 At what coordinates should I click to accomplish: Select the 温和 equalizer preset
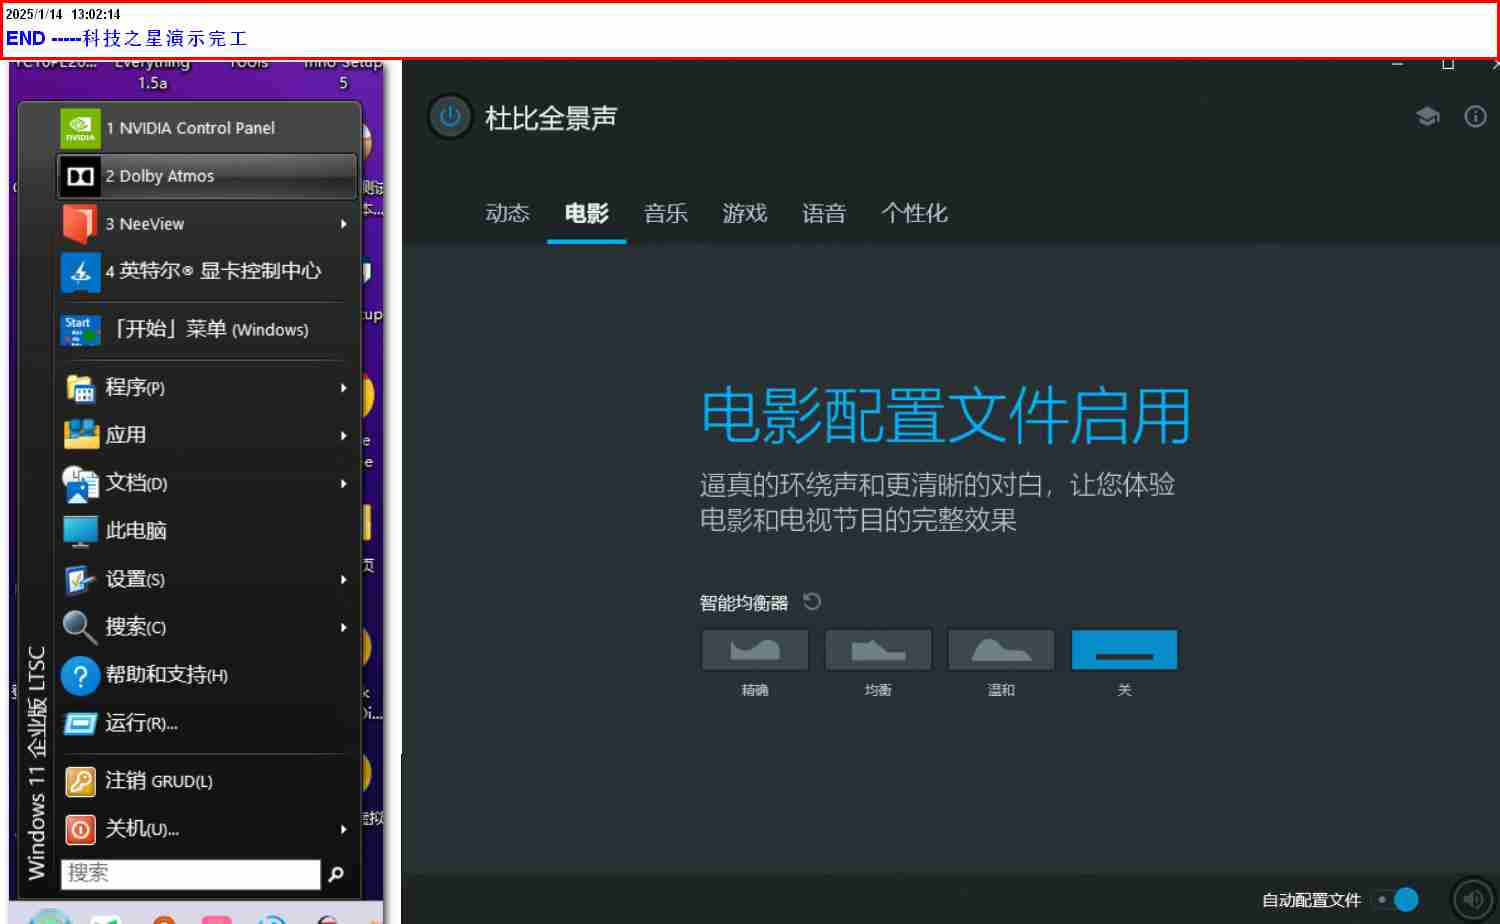pos(1001,650)
